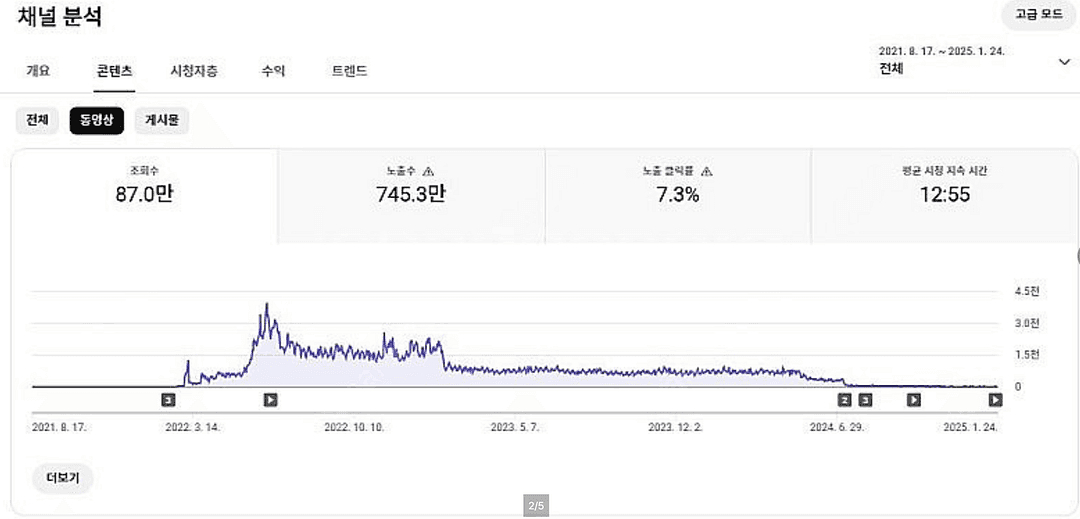Open the 시청지층 tab
Screen dimensions: 1080x519
[x=194, y=71]
